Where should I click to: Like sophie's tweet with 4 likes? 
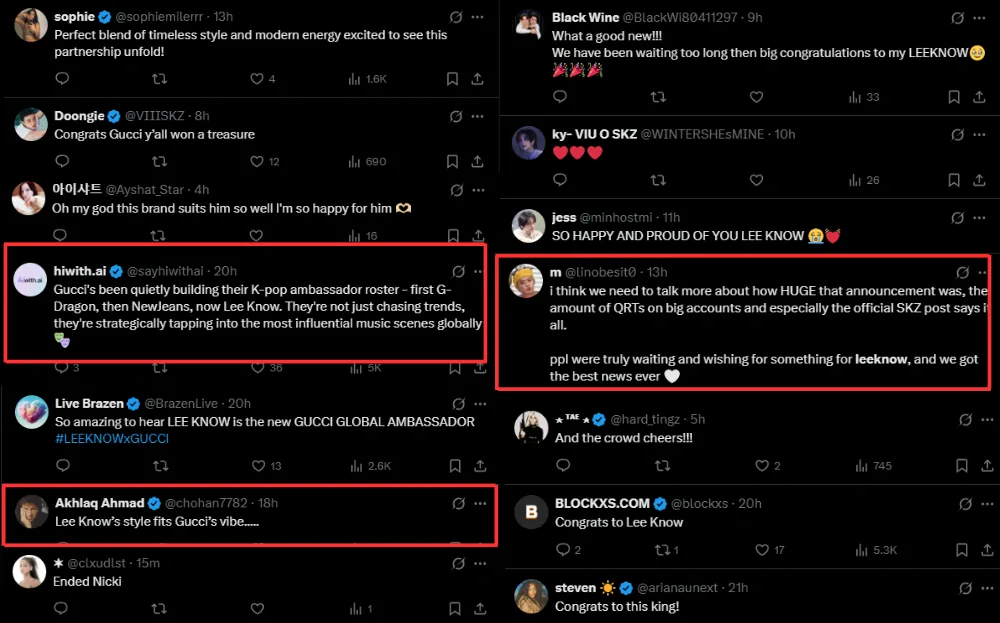tap(256, 79)
